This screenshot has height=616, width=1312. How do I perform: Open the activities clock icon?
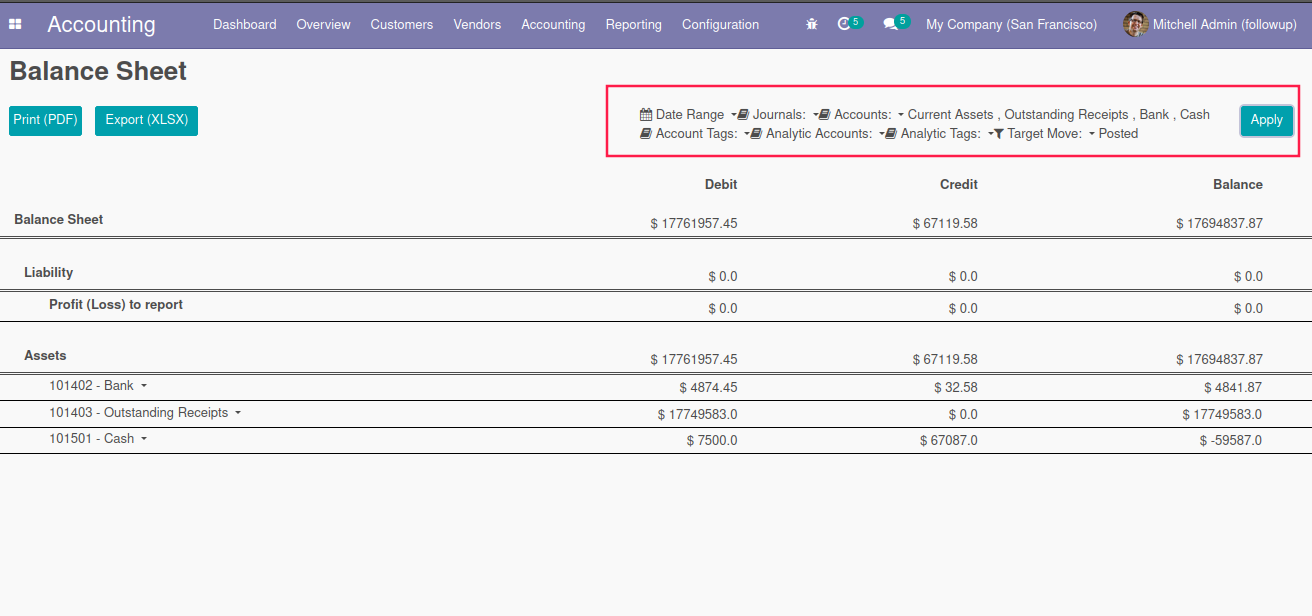844,24
